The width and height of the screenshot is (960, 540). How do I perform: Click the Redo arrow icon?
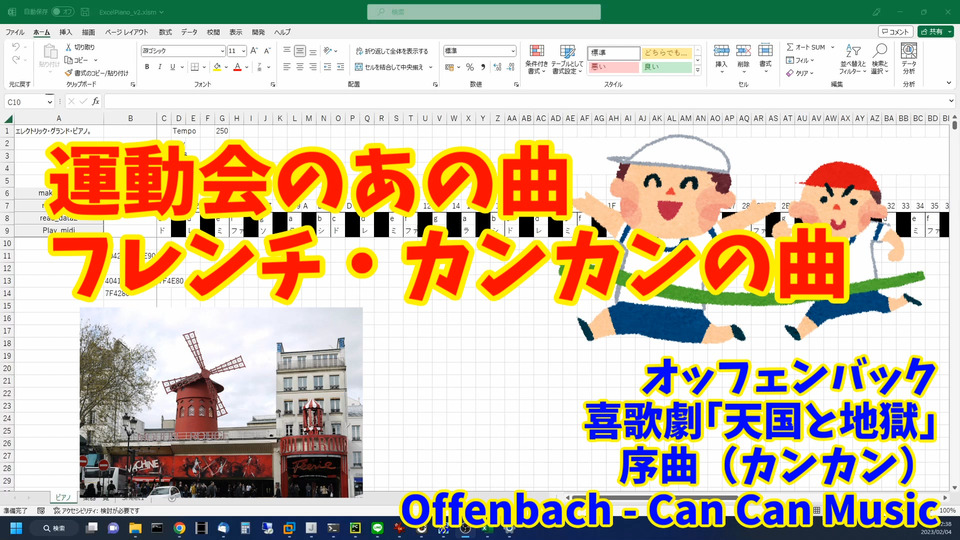[16, 60]
